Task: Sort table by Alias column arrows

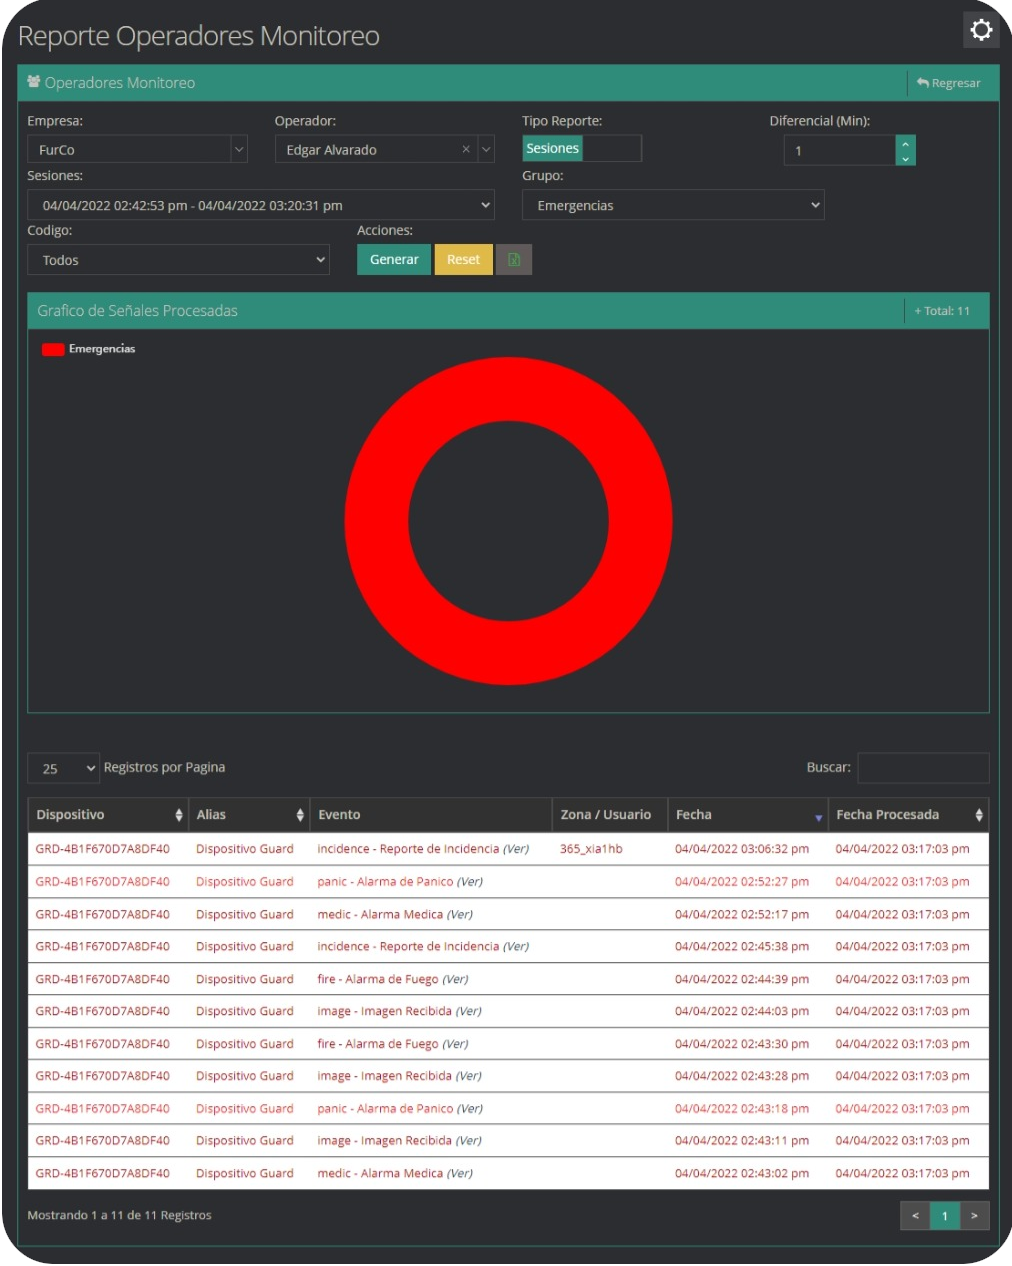Action: tap(300, 815)
